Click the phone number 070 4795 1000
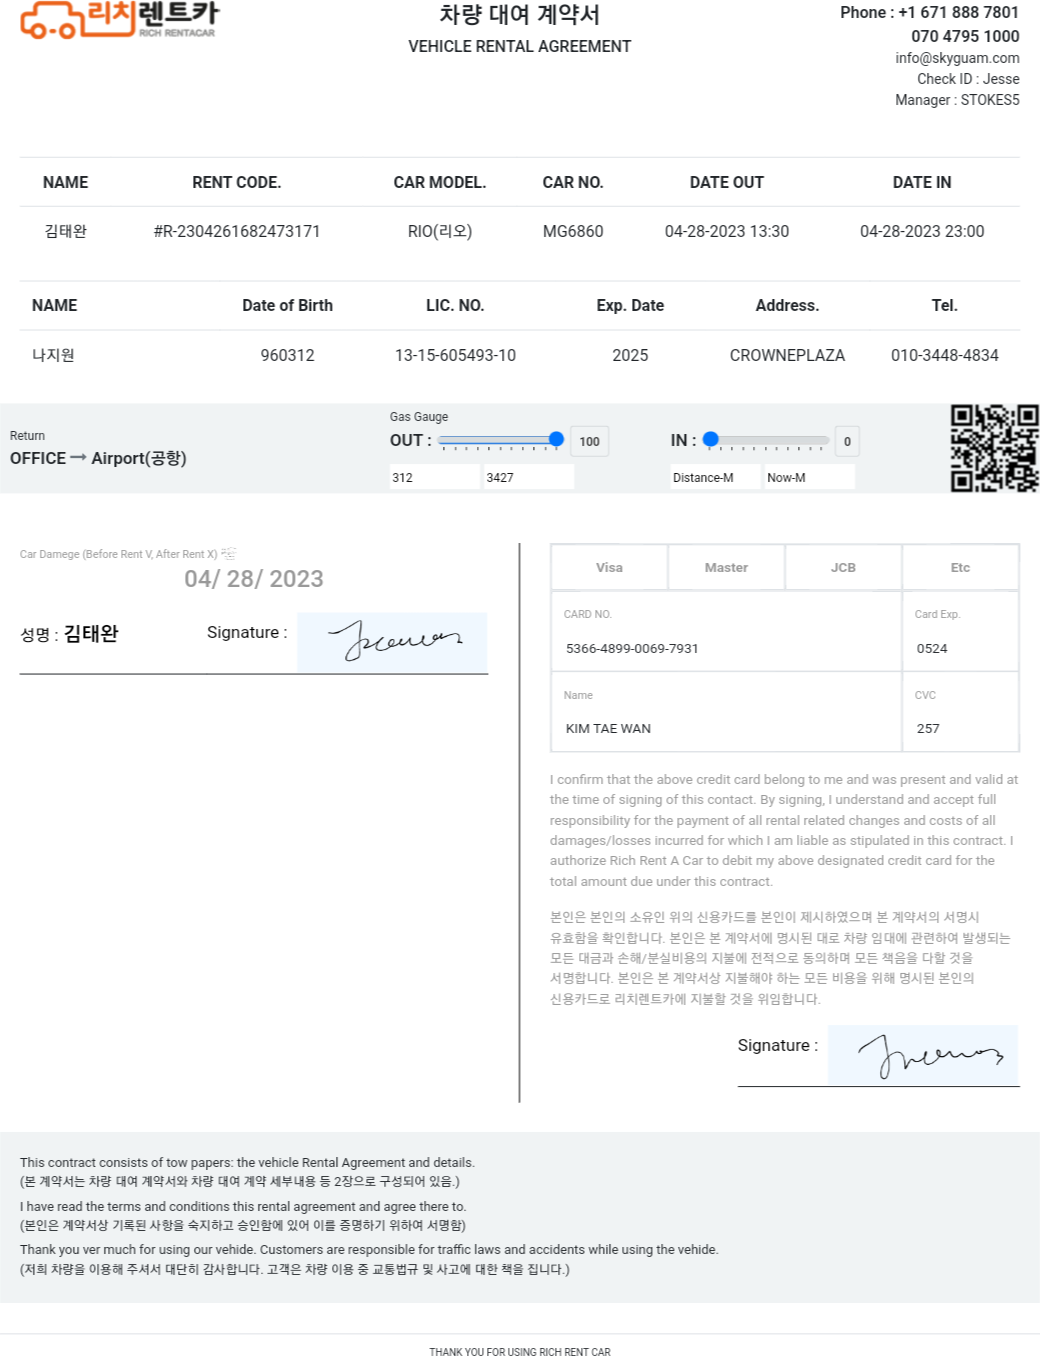Viewport: 1040px width, 1360px height. click(965, 36)
